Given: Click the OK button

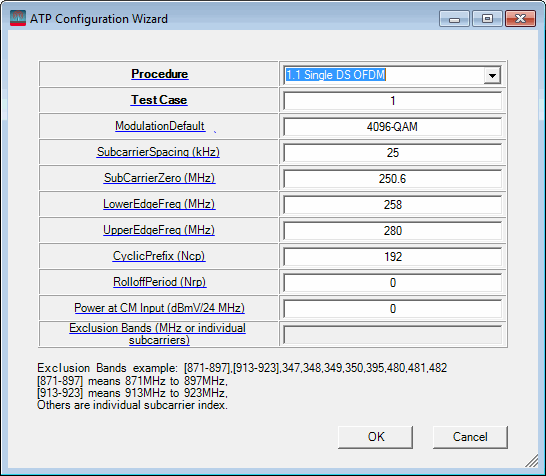Looking at the screenshot, I should [x=375, y=437].
